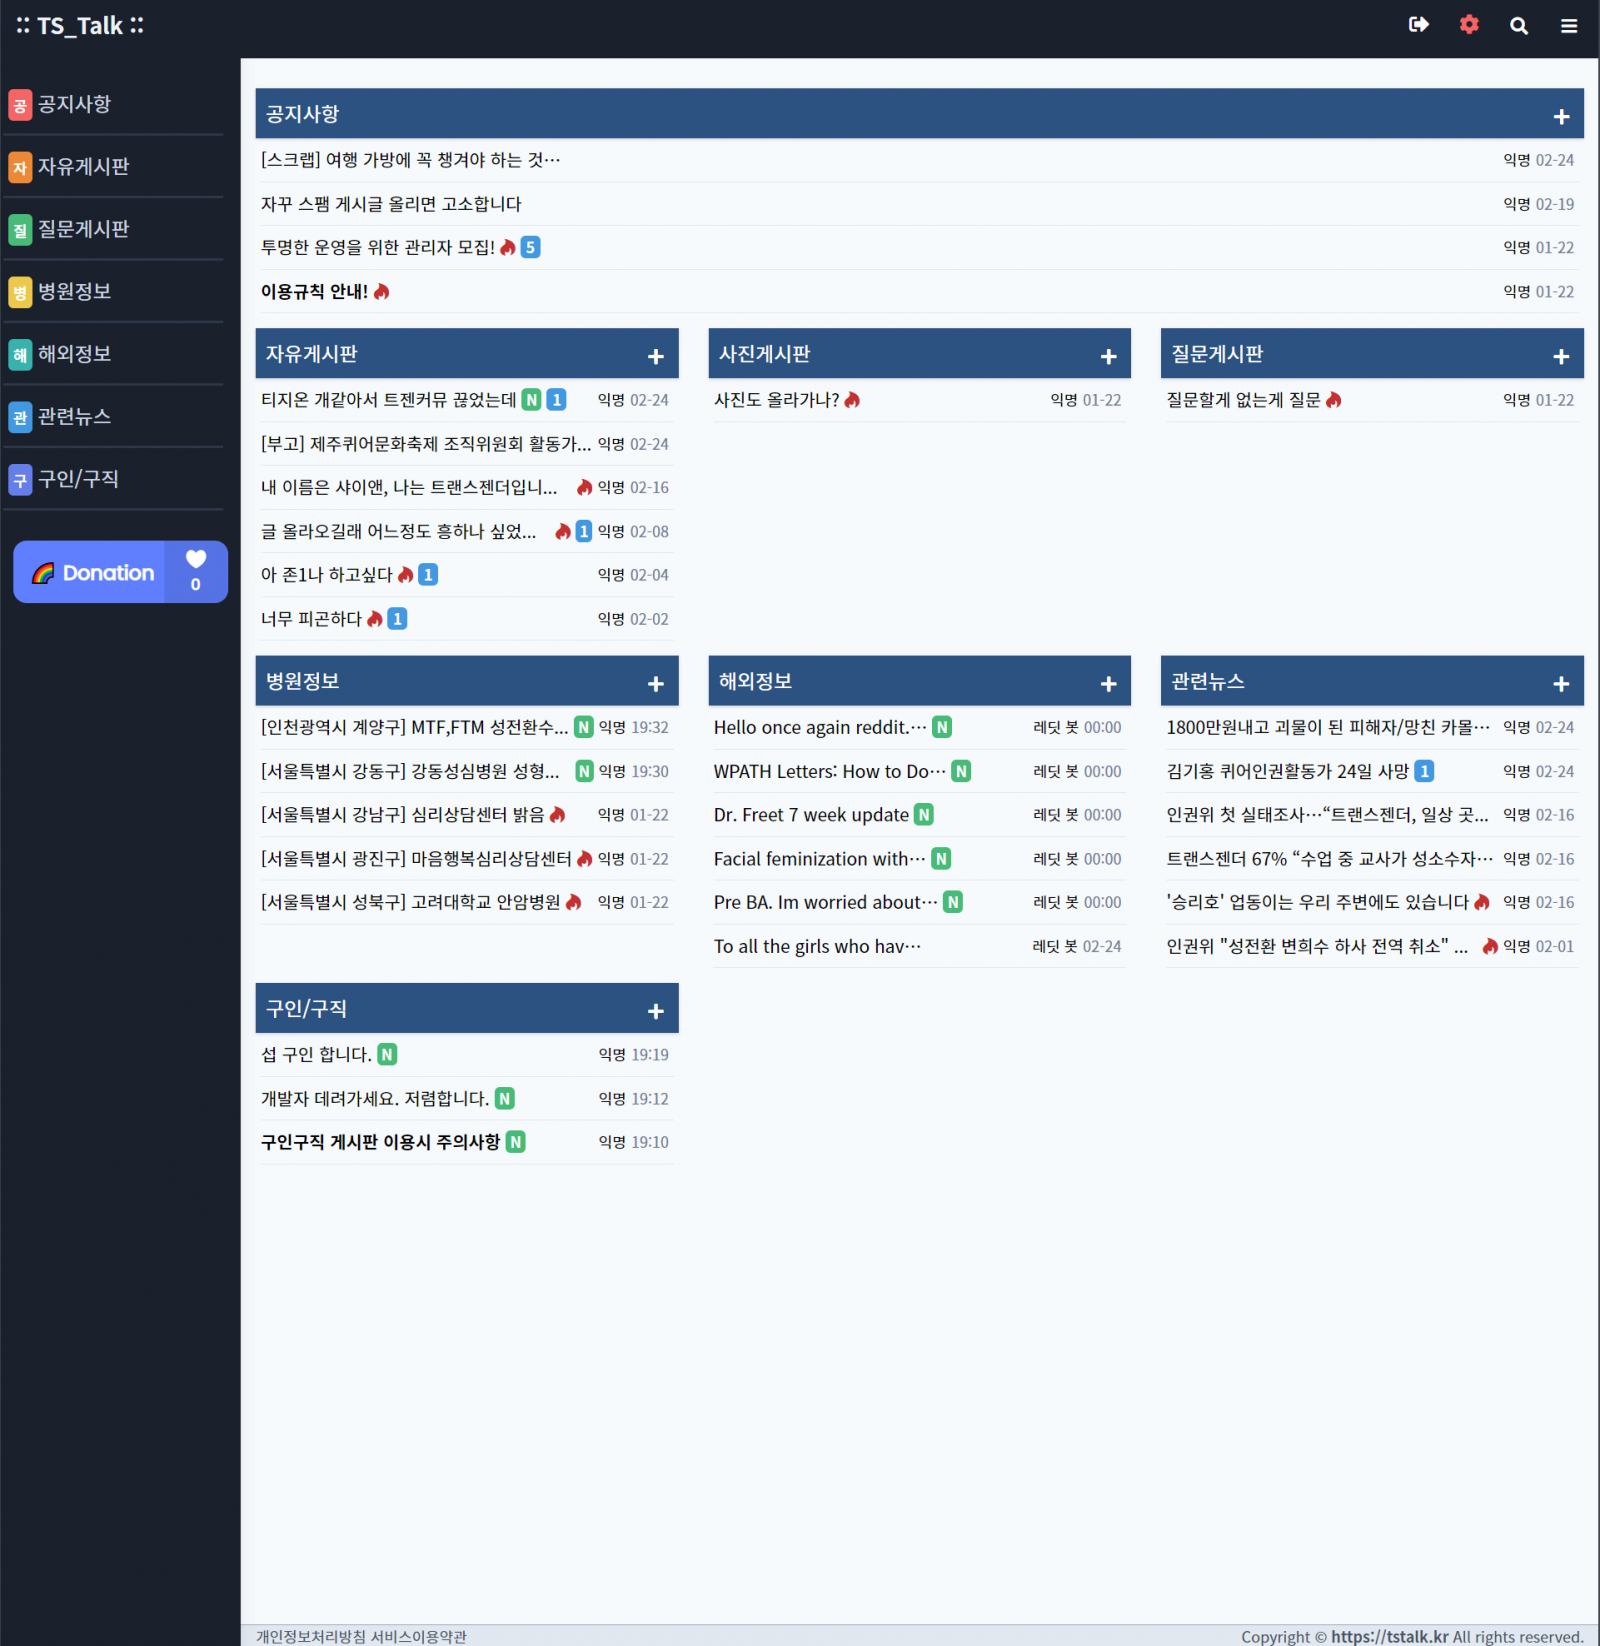
Task: Open the hamburger menu icon
Action: (1568, 26)
